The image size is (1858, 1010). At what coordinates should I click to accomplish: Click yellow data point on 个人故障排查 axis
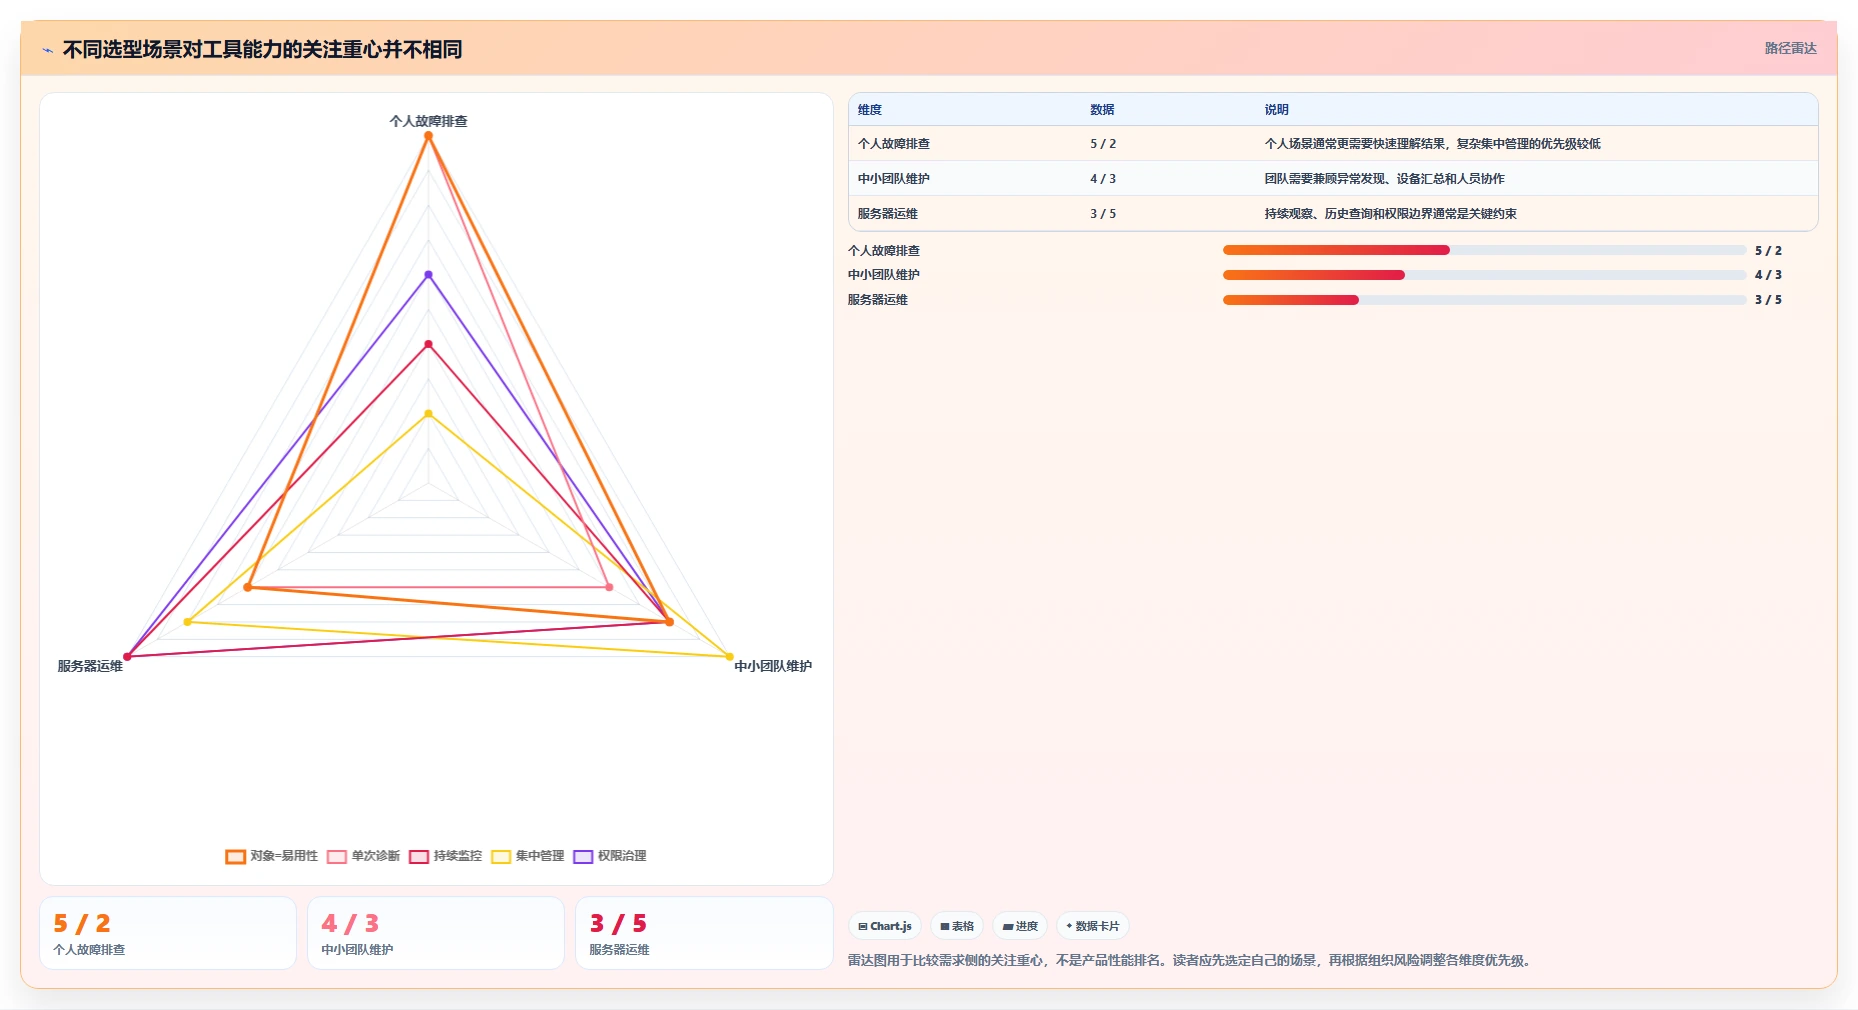point(428,413)
